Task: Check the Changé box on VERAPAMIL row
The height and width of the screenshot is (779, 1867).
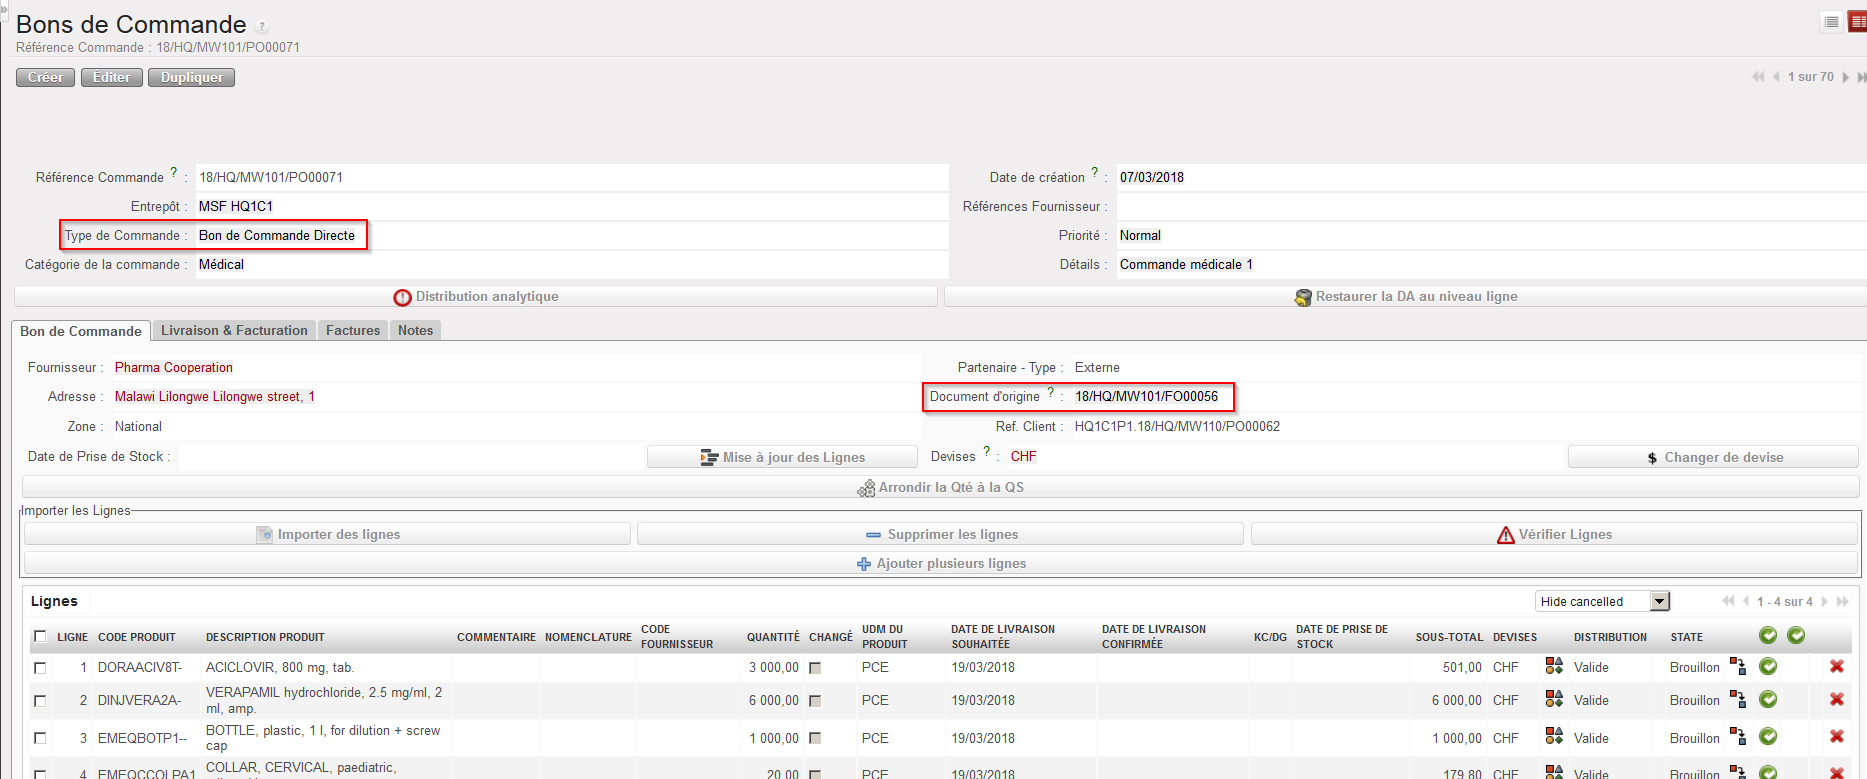Action: (815, 701)
